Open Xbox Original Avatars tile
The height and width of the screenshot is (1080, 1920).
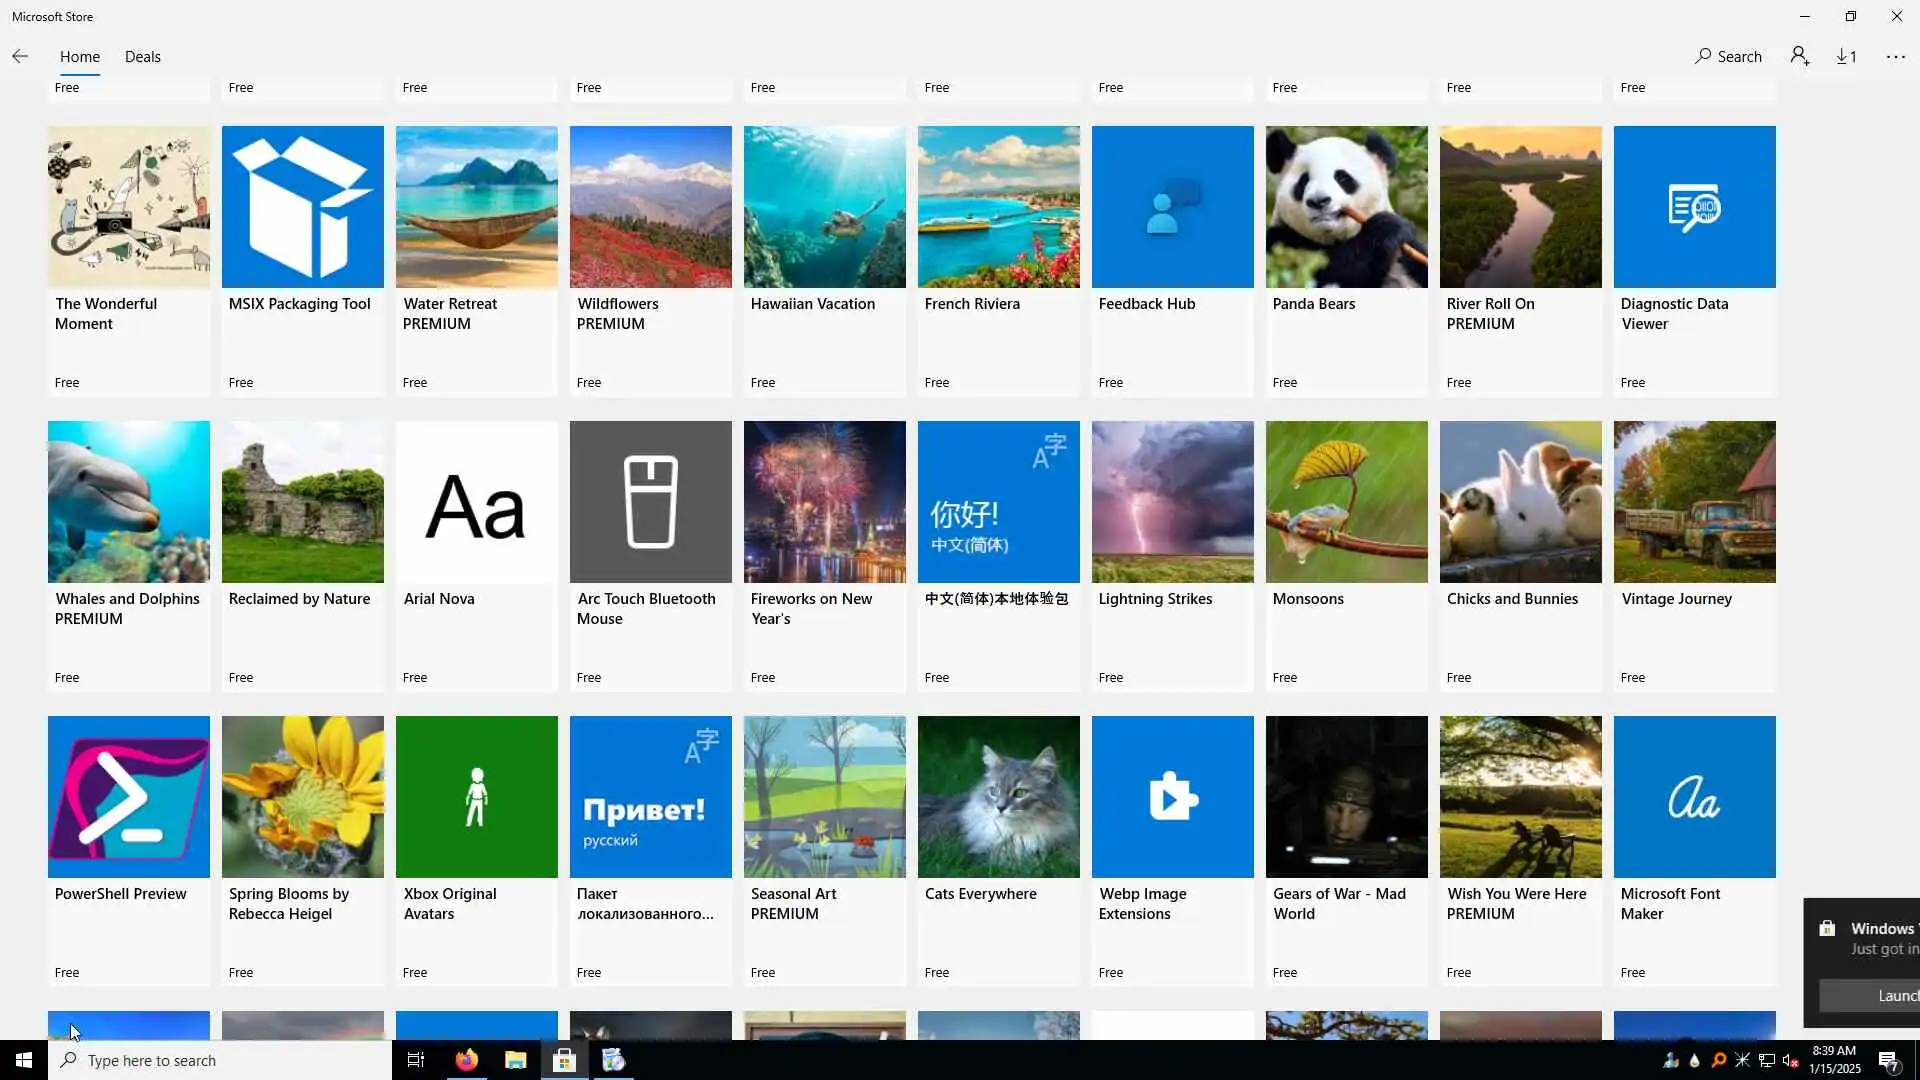pyautogui.click(x=476, y=797)
